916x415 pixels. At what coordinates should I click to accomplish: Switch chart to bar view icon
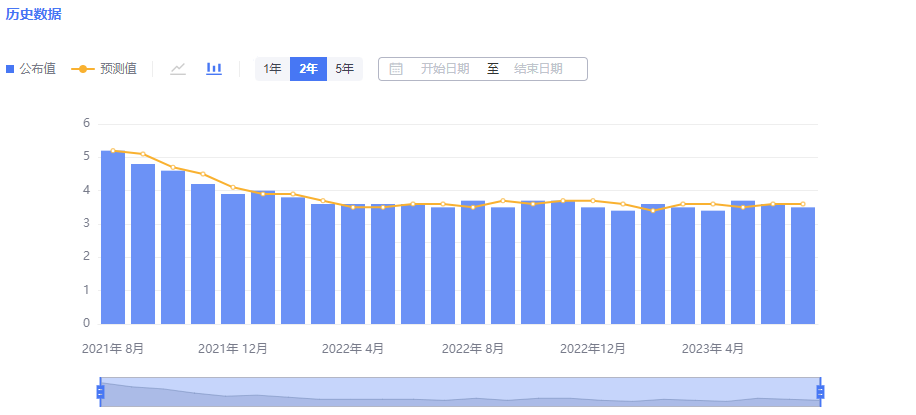point(214,69)
